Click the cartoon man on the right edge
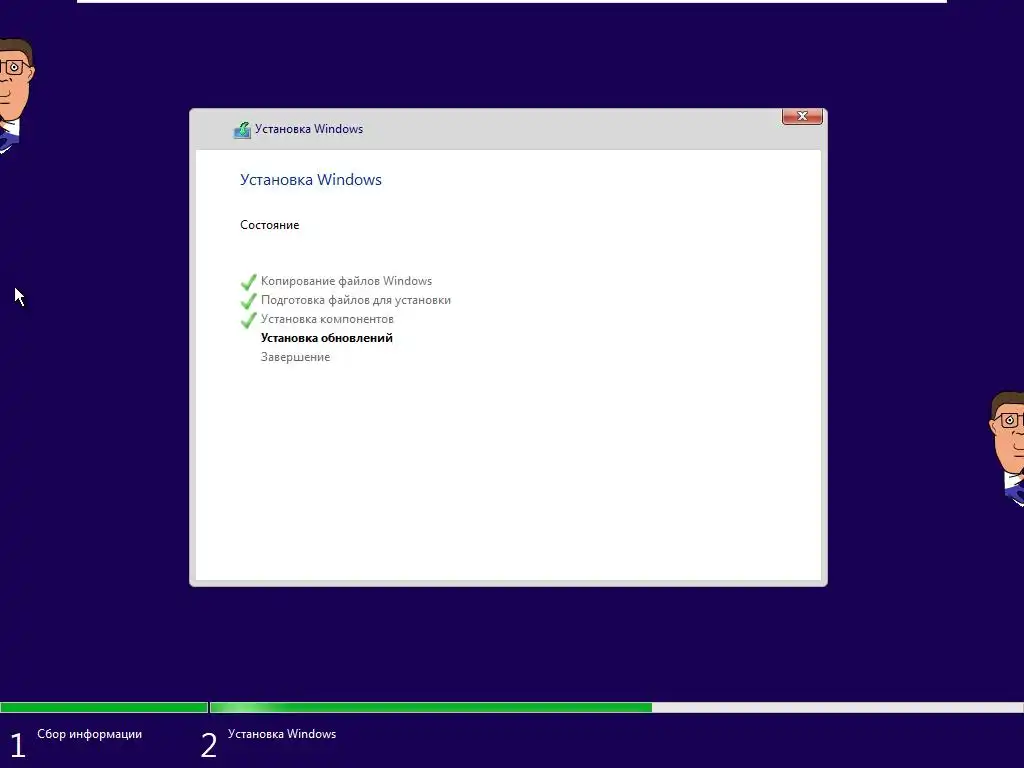The height and width of the screenshot is (768, 1024). coord(1006,449)
